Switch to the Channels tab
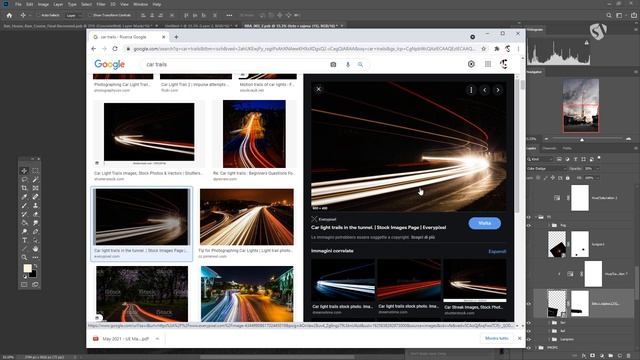This screenshot has width=640, height=360. click(549, 148)
